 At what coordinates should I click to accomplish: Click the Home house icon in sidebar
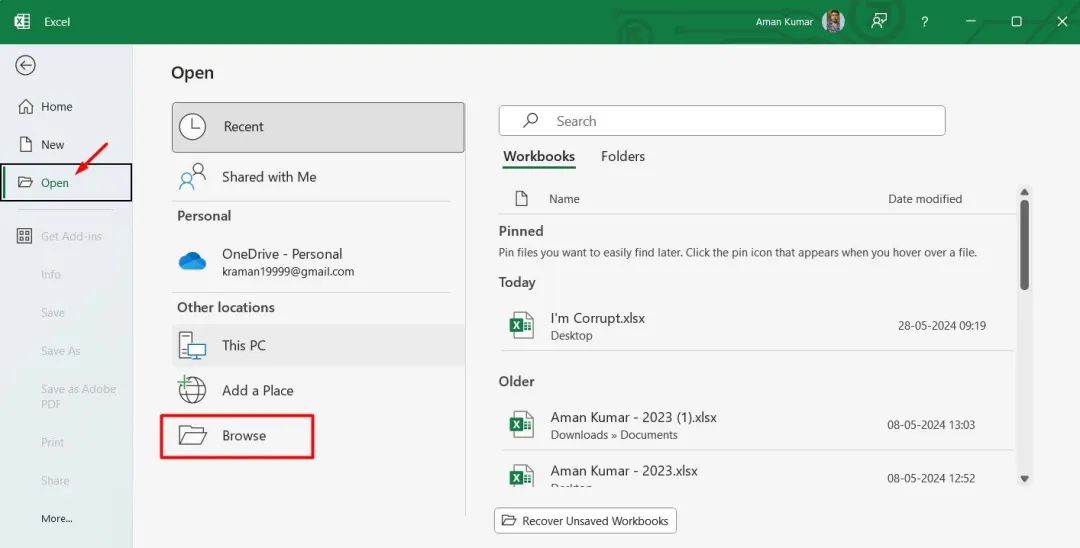[25, 107]
